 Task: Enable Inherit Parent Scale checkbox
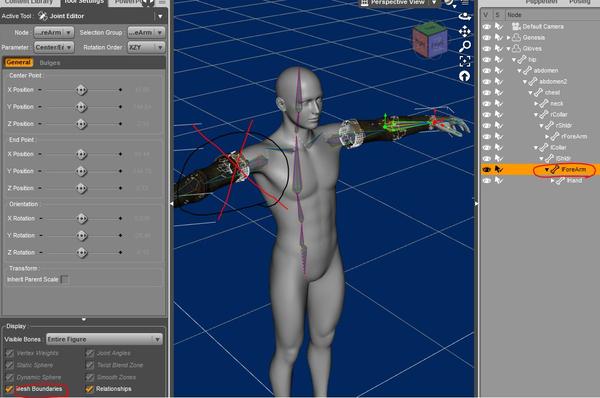(65, 279)
